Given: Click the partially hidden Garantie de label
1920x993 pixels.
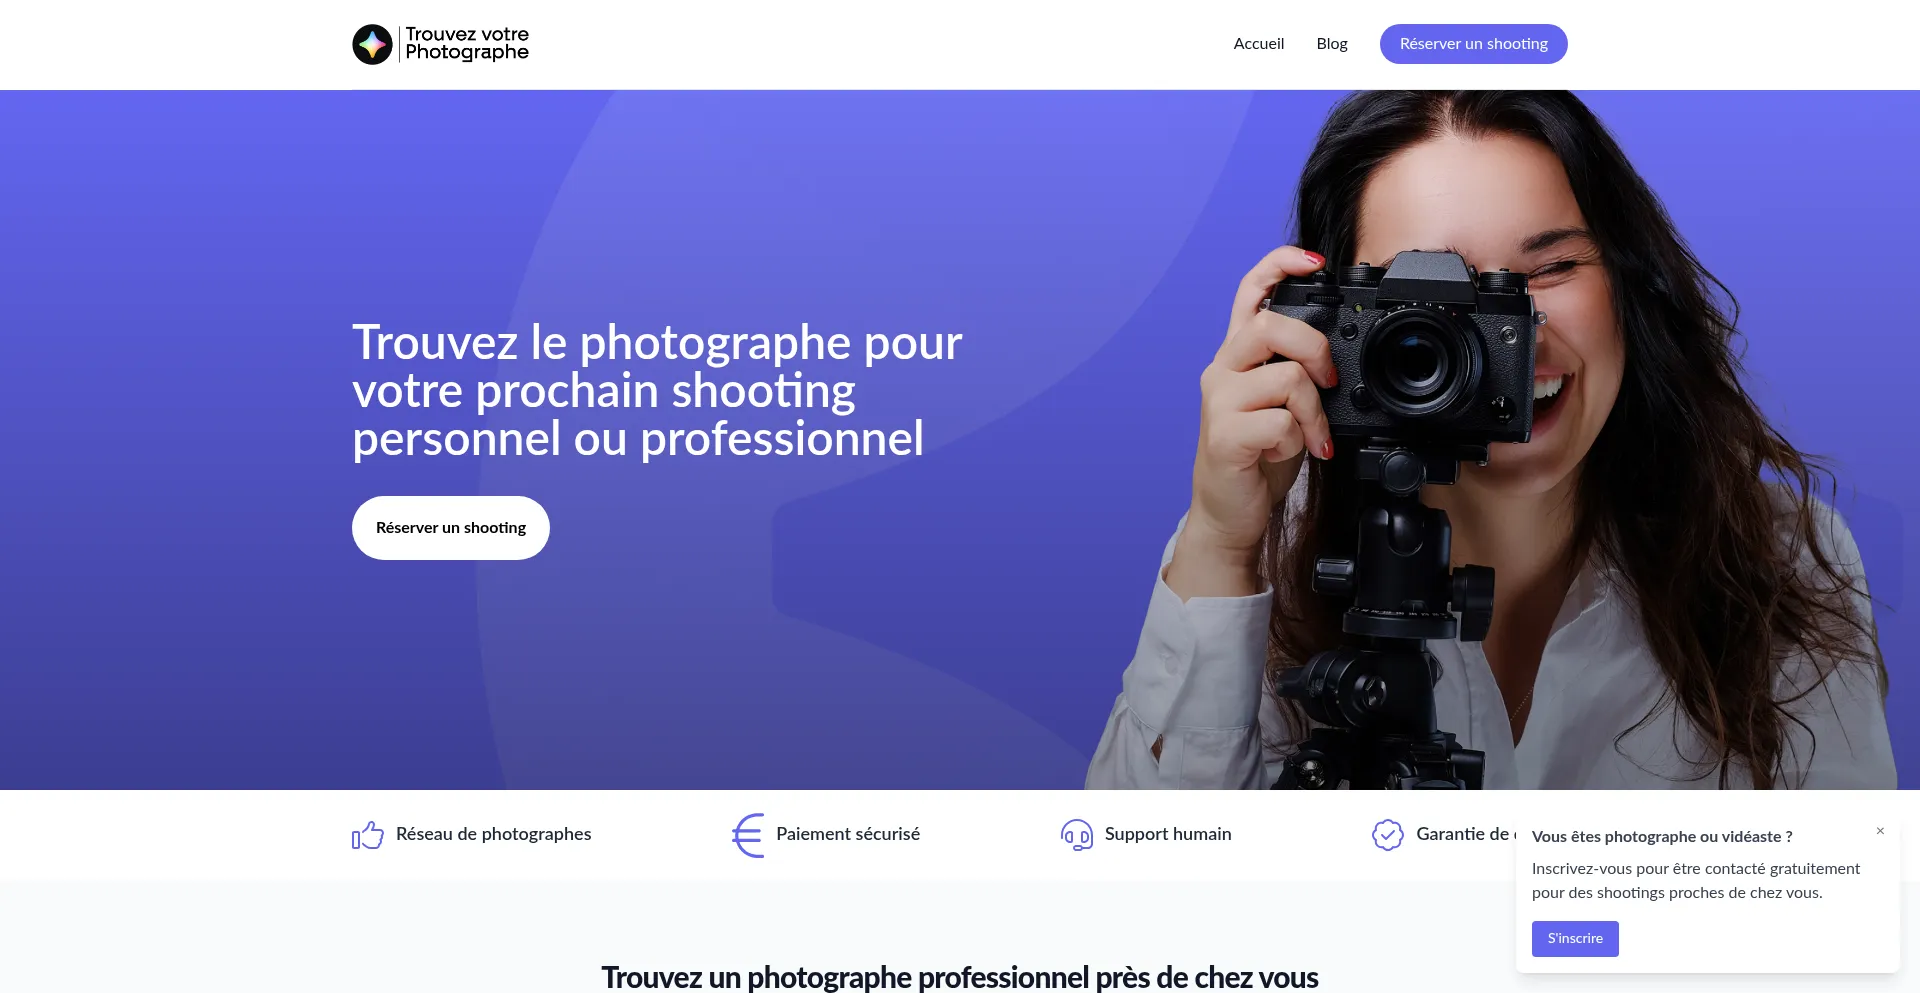Looking at the screenshot, I should (x=1465, y=834).
